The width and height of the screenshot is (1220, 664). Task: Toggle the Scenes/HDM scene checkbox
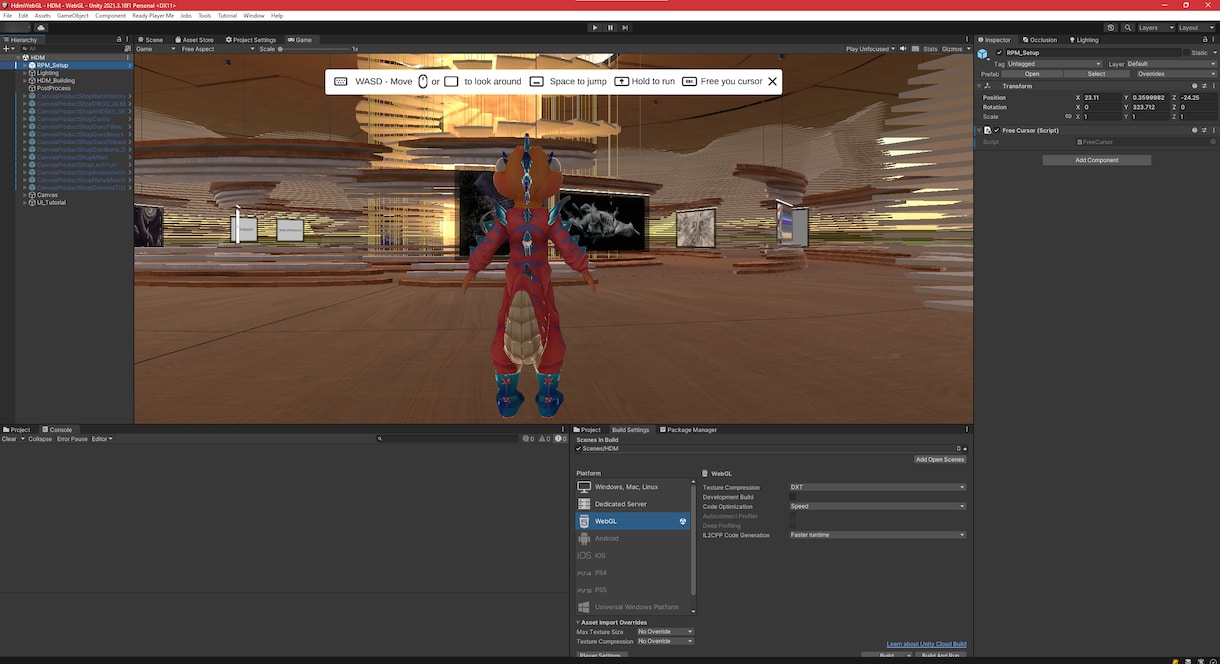coord(579,449)
